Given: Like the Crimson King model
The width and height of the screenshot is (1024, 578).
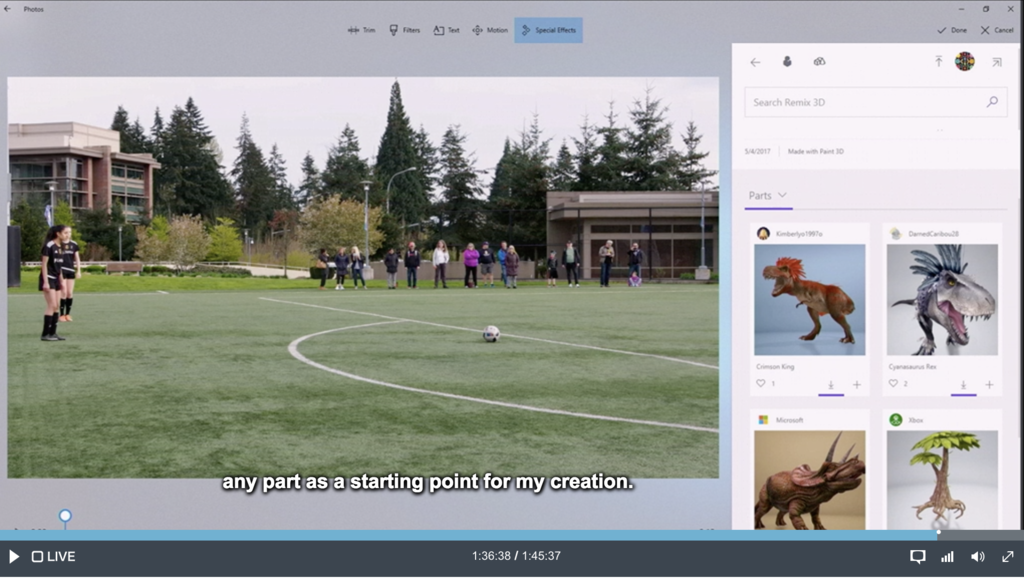Looking at the screenshot, I should (x=761, y=384).
